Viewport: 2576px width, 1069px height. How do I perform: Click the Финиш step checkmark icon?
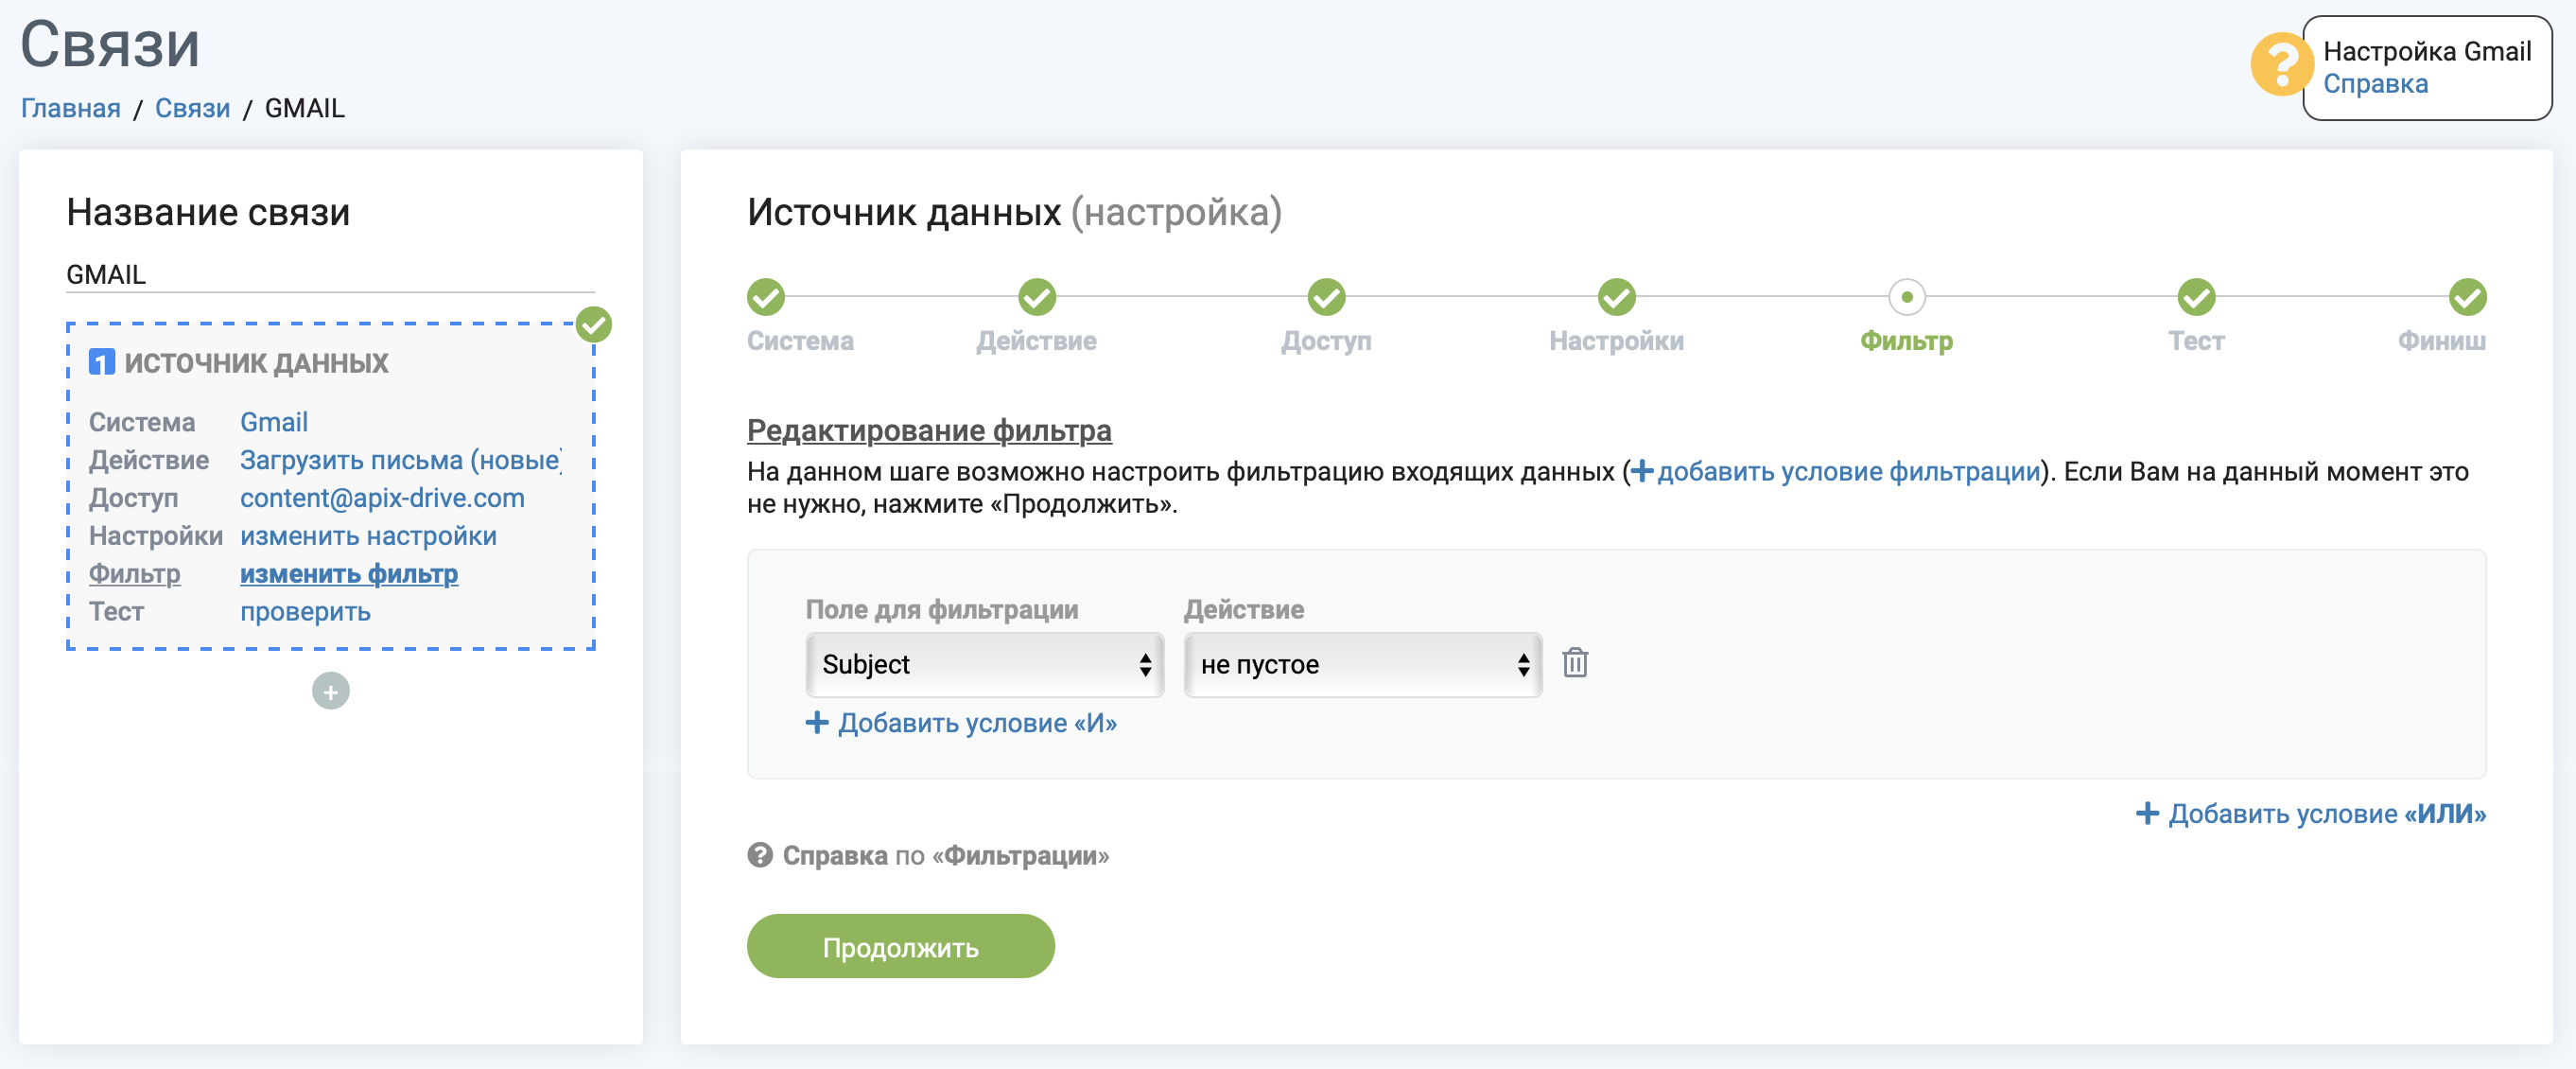tap(2468, 297)
